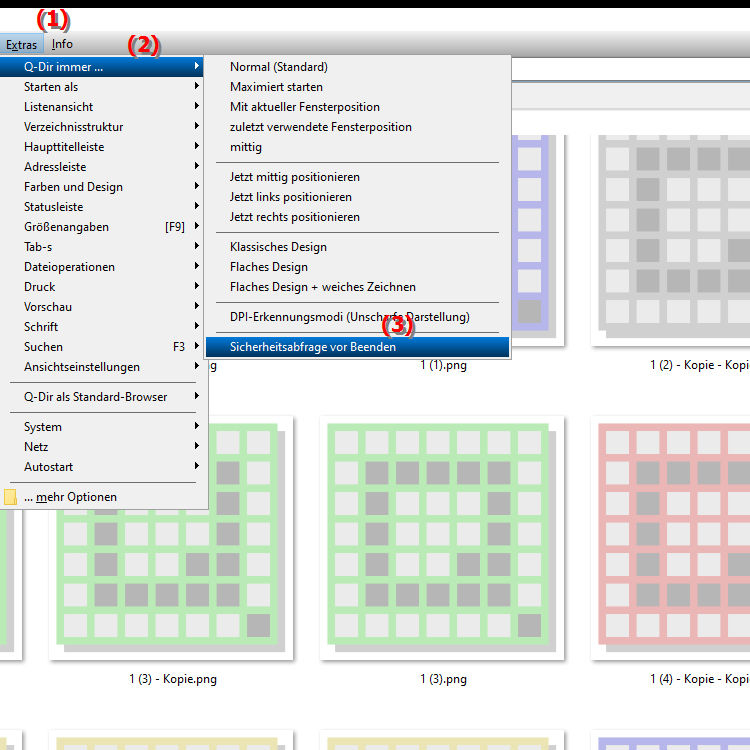Select Mit aktueller Fensterposition
The height and width of the screenshot is (750, 750).
pyautogui.click(x=357, y=107)
